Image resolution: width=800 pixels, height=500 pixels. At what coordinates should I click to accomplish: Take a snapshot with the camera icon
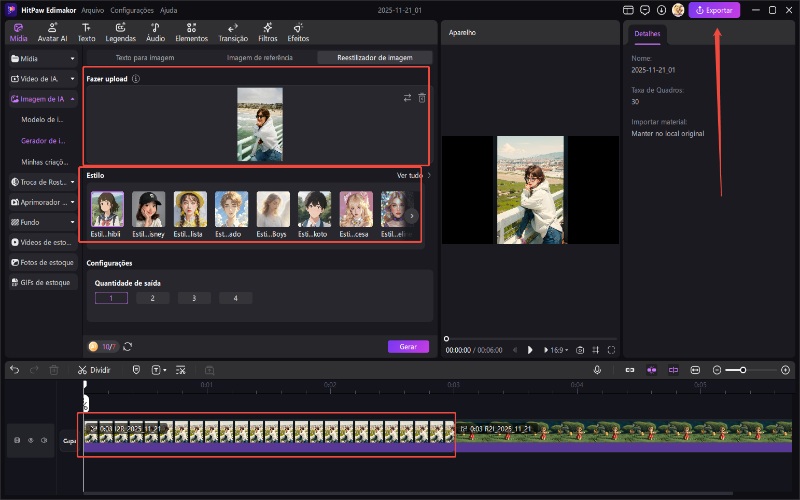point(579,350)
